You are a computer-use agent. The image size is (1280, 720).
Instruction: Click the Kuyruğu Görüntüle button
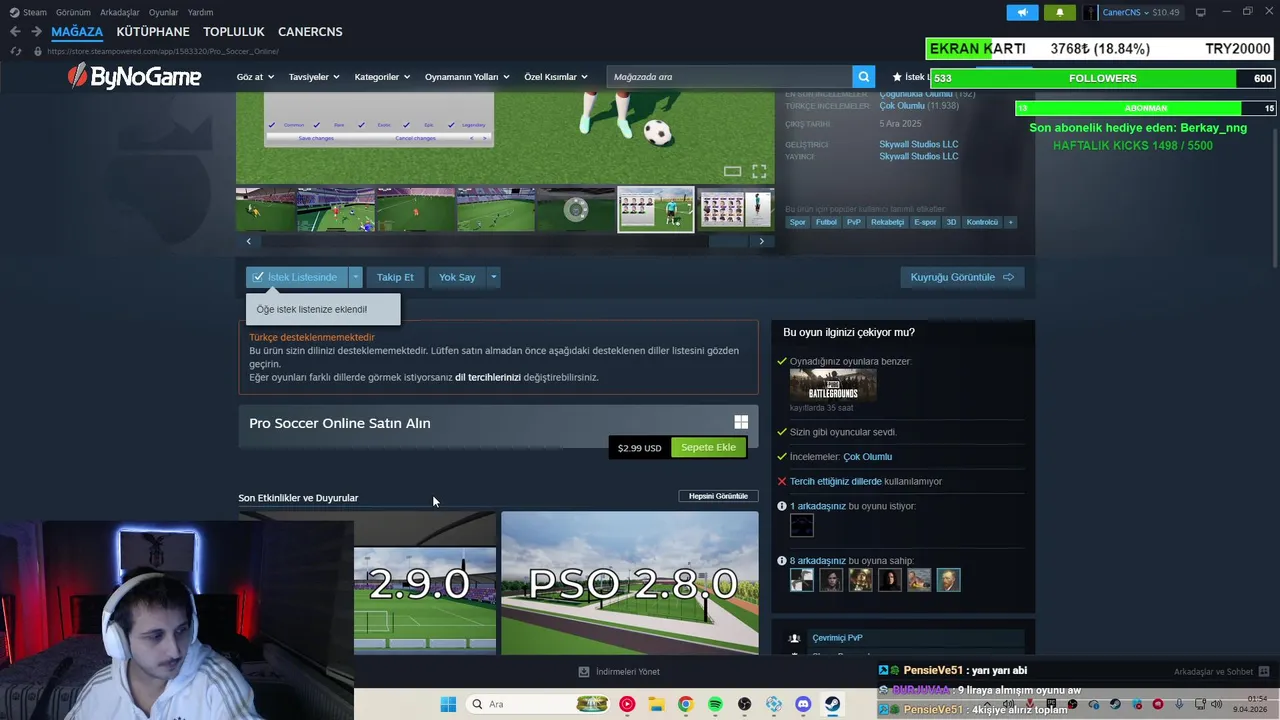[x=962, y=277]
